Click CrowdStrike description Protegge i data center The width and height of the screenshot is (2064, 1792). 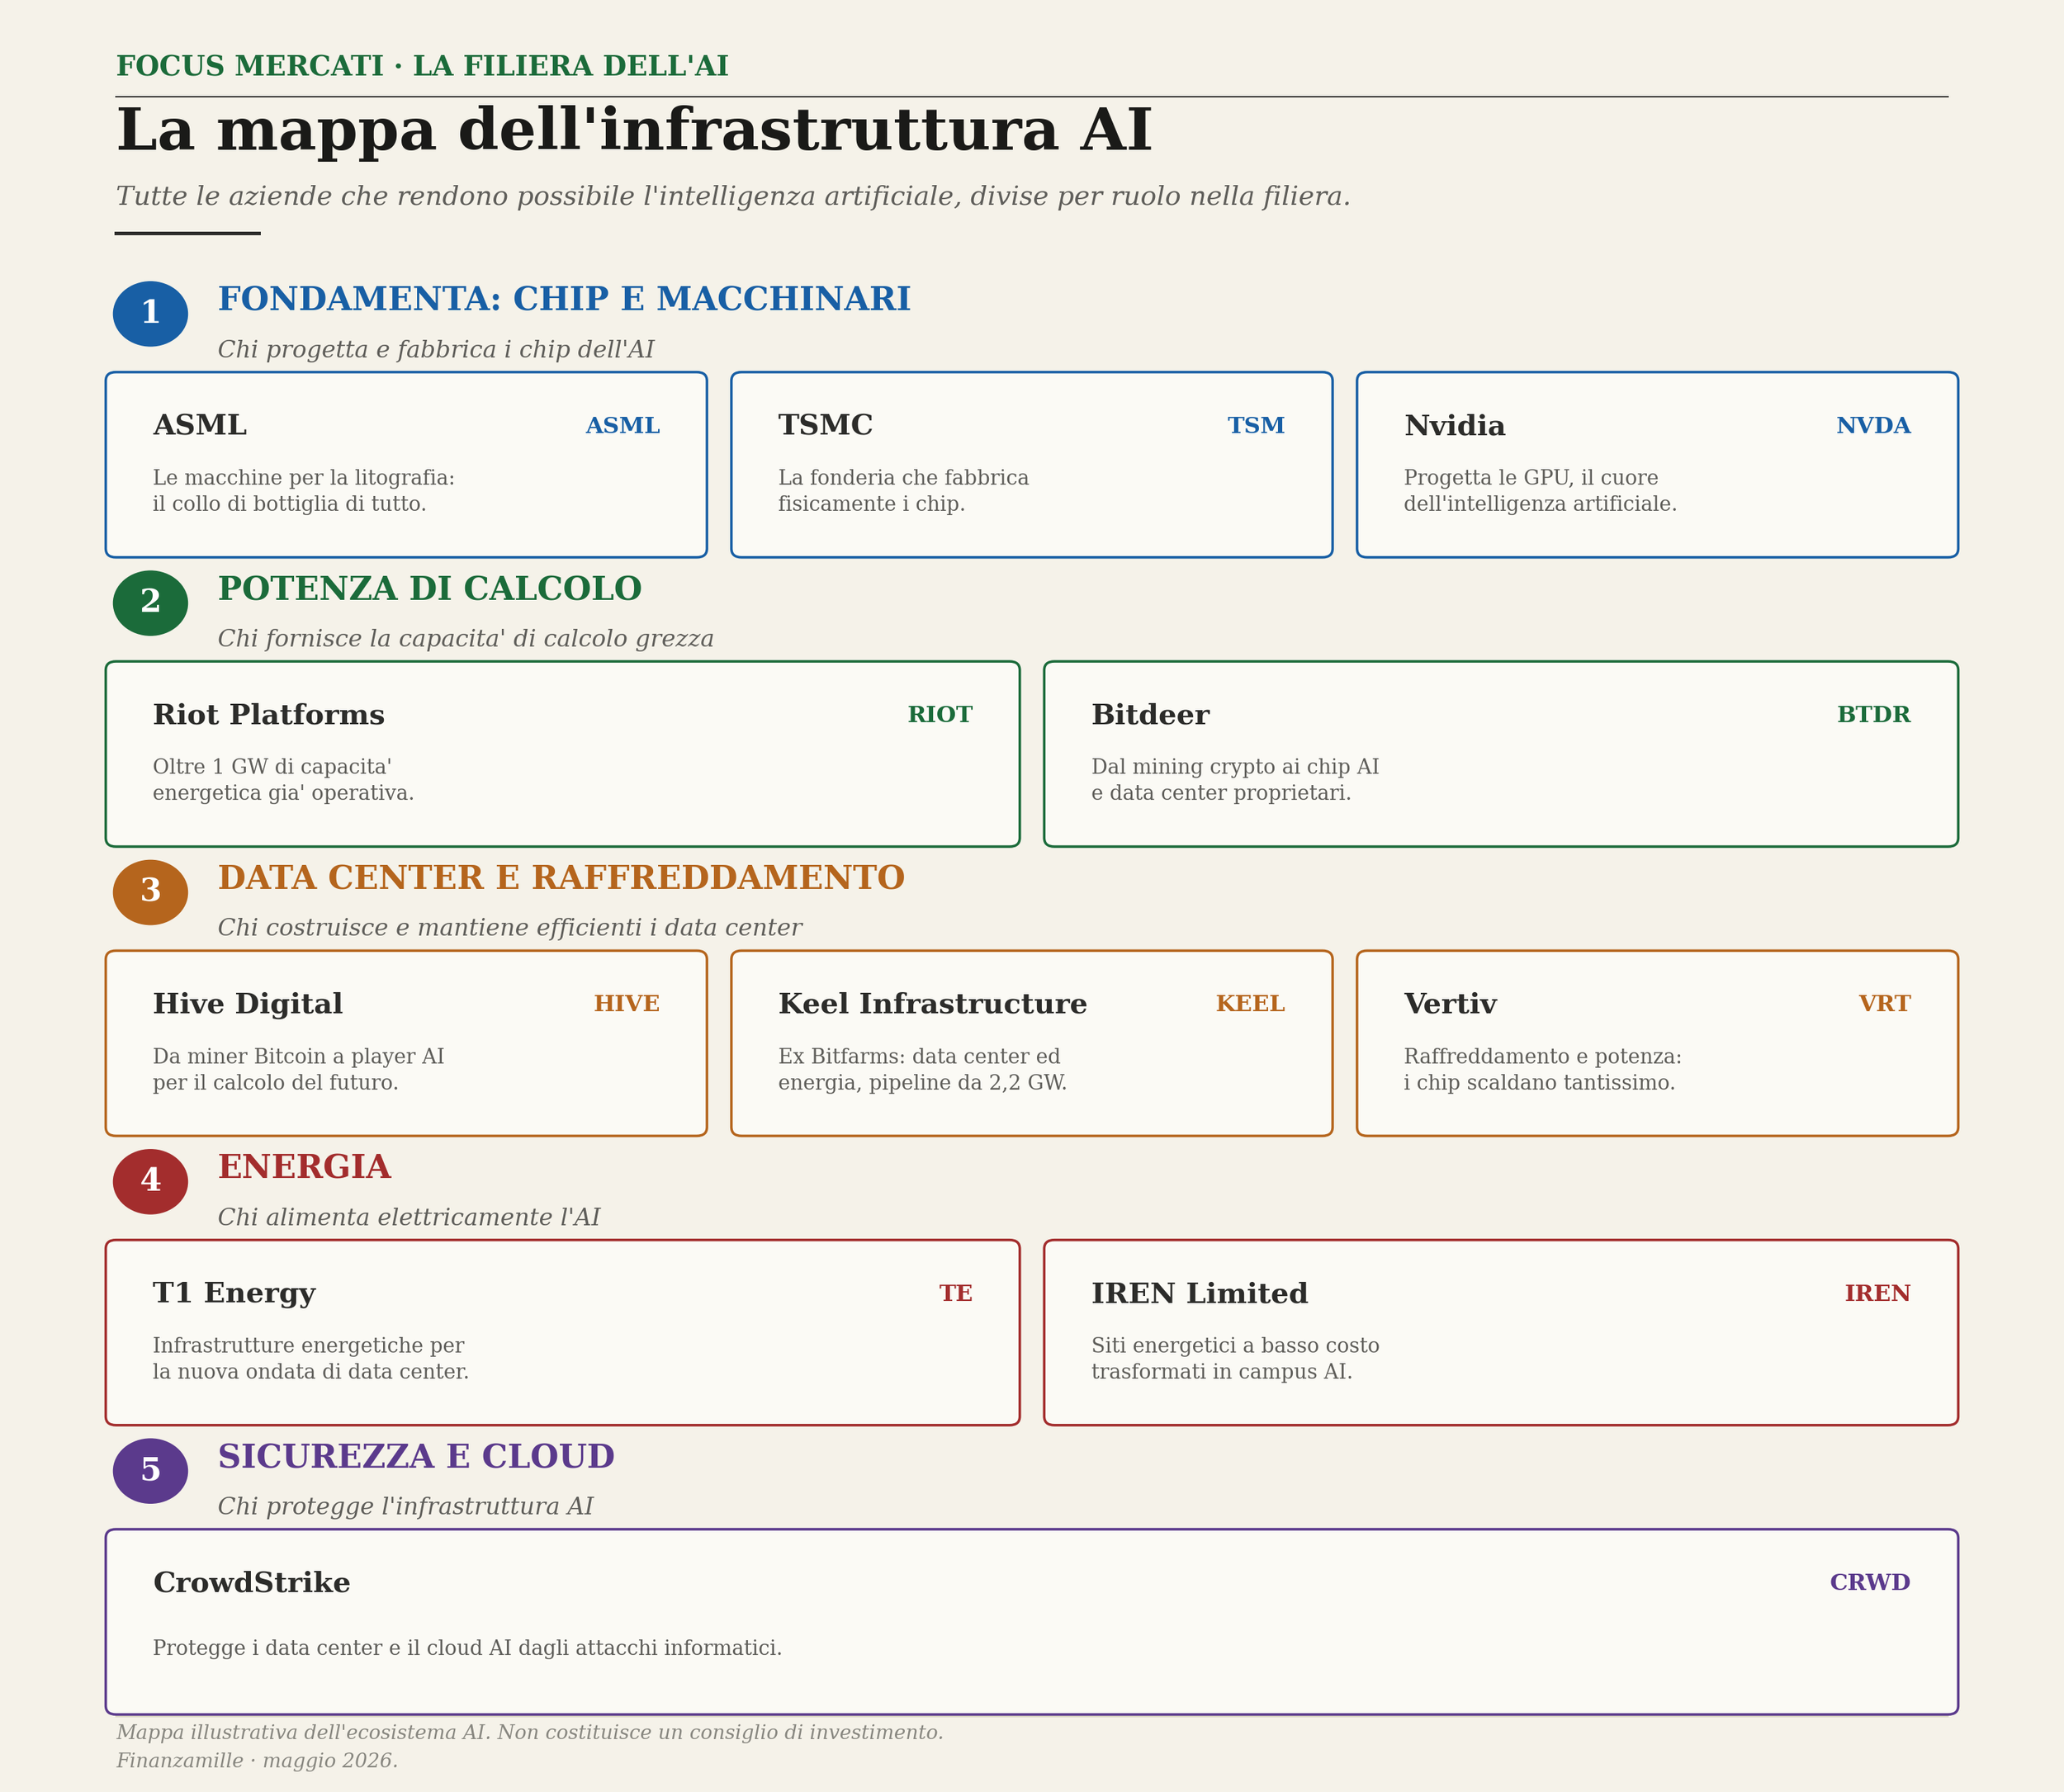[467, 1648]
